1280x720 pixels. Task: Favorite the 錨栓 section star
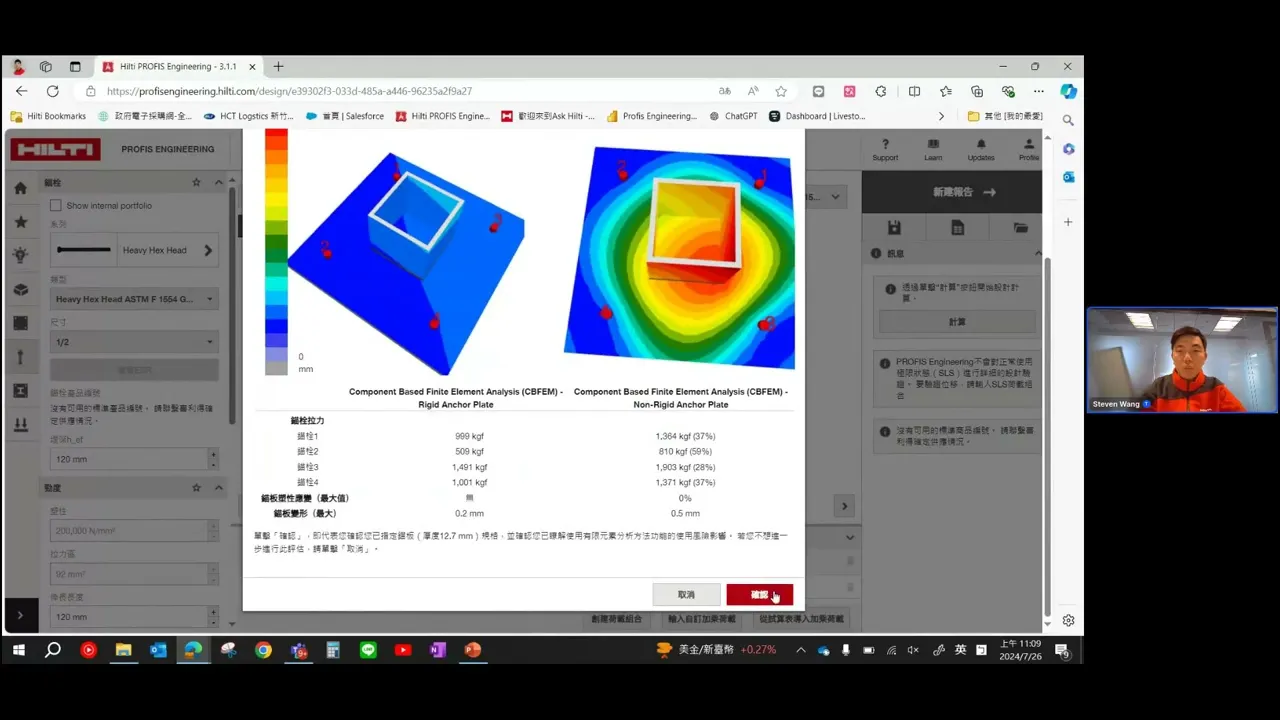(x=197, y=183)
